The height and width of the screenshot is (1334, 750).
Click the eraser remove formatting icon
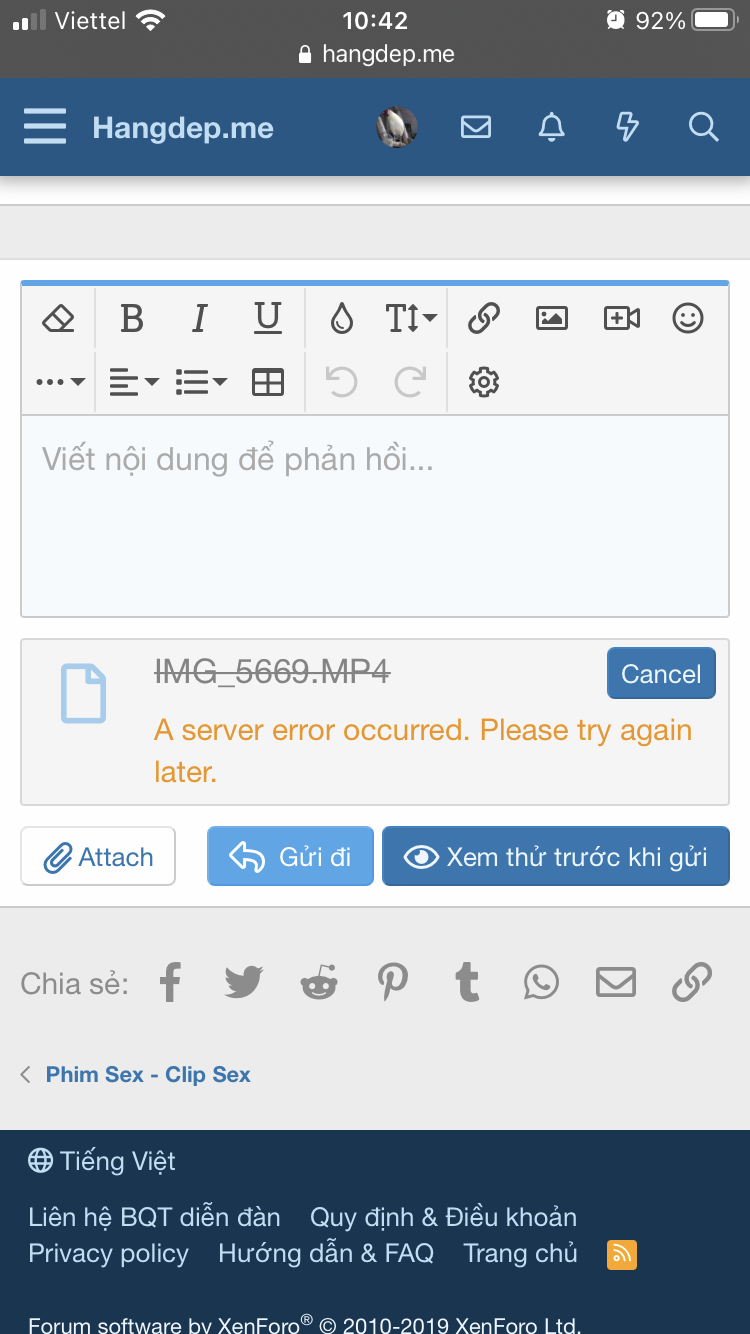tap(59, 319)
